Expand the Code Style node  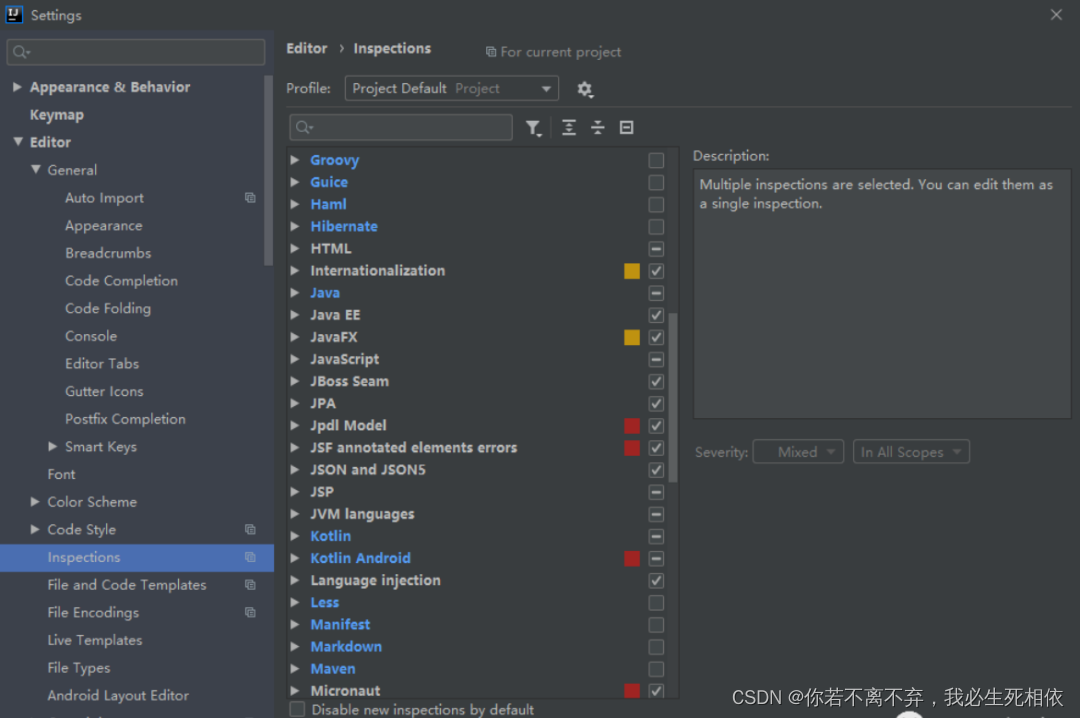(35, 529)
